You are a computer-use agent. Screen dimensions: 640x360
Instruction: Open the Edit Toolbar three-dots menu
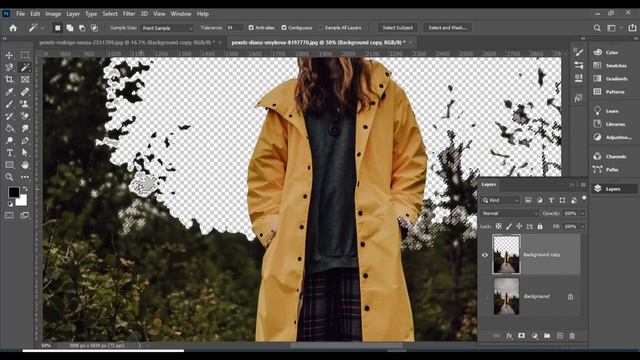(25, 177)
